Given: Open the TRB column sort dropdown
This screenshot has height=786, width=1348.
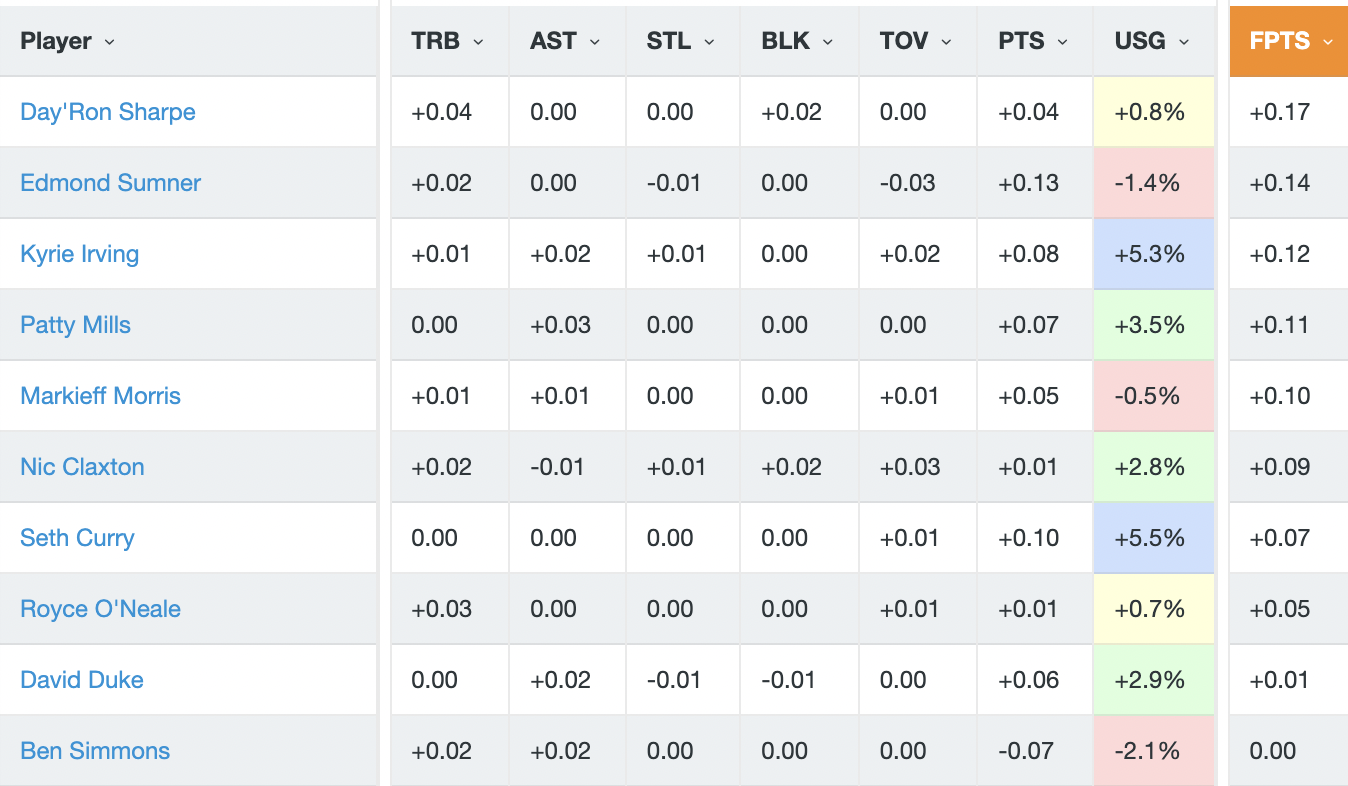Looking at the screenshot, I should (x=479, y=41).
